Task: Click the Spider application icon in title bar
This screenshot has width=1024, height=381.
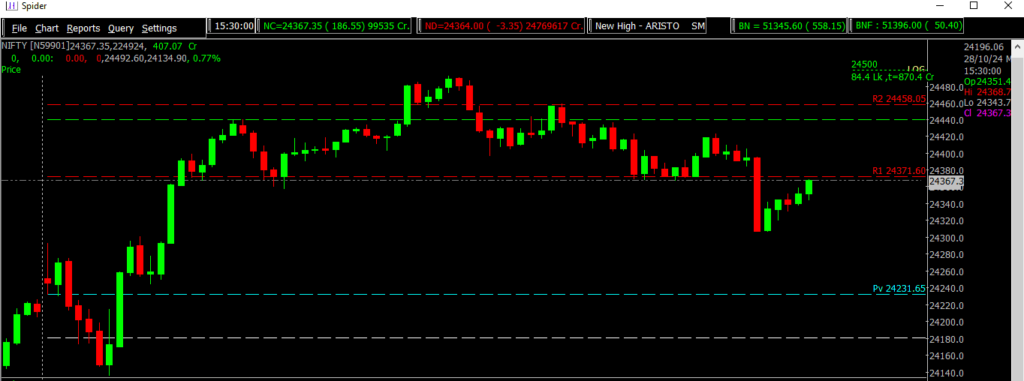Action: point(11,5)
